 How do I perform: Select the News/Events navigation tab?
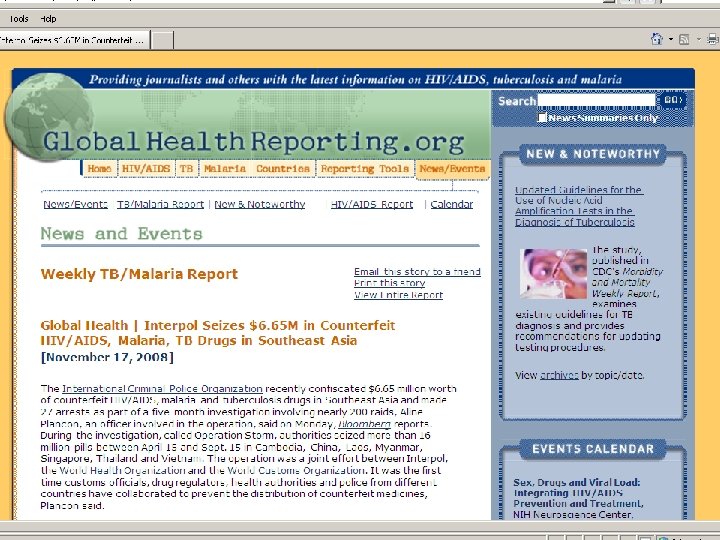pyautogui.click(x=452, y=169)
